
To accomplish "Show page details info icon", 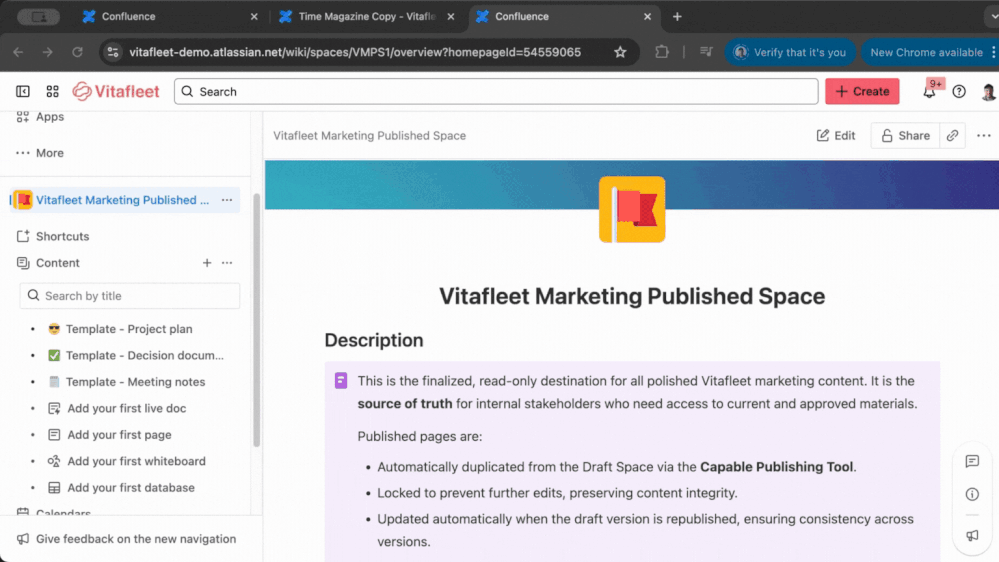I will point(972,494).
